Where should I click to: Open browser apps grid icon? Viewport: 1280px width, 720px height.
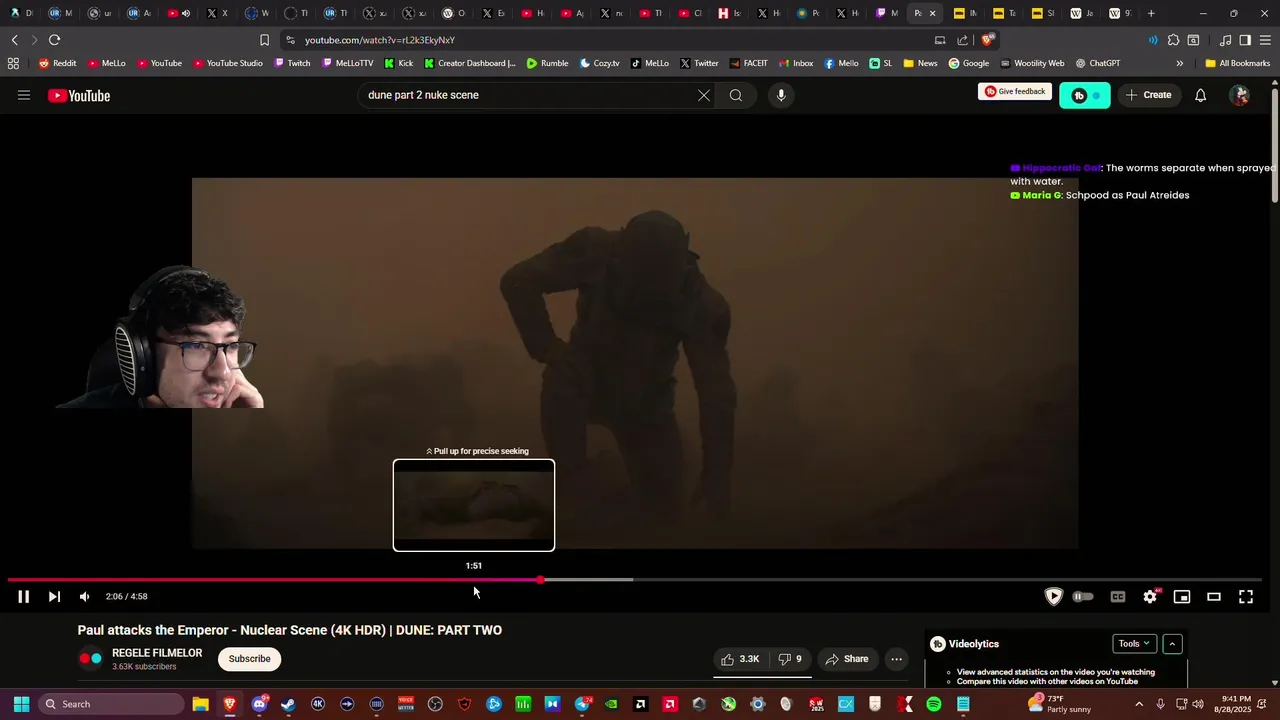click(13, 63)
